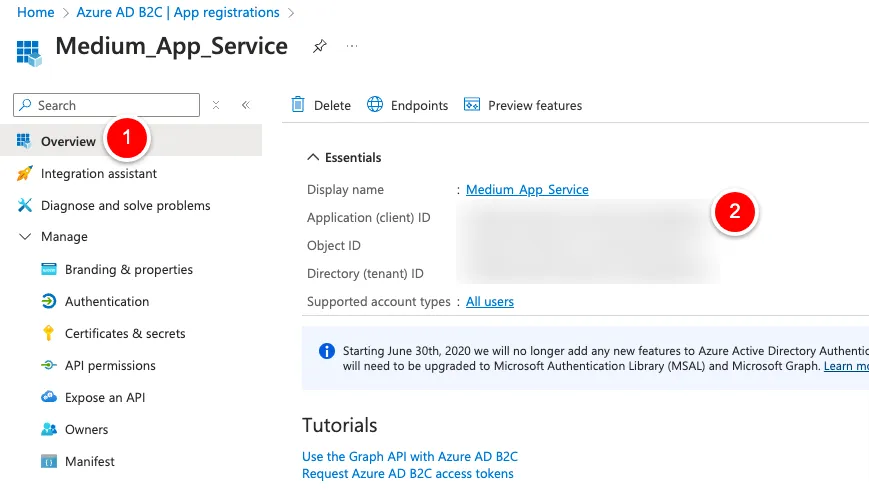Collapse the sidebar with double chevron
The width and height of the screenshot is (869, 504).
245,105
